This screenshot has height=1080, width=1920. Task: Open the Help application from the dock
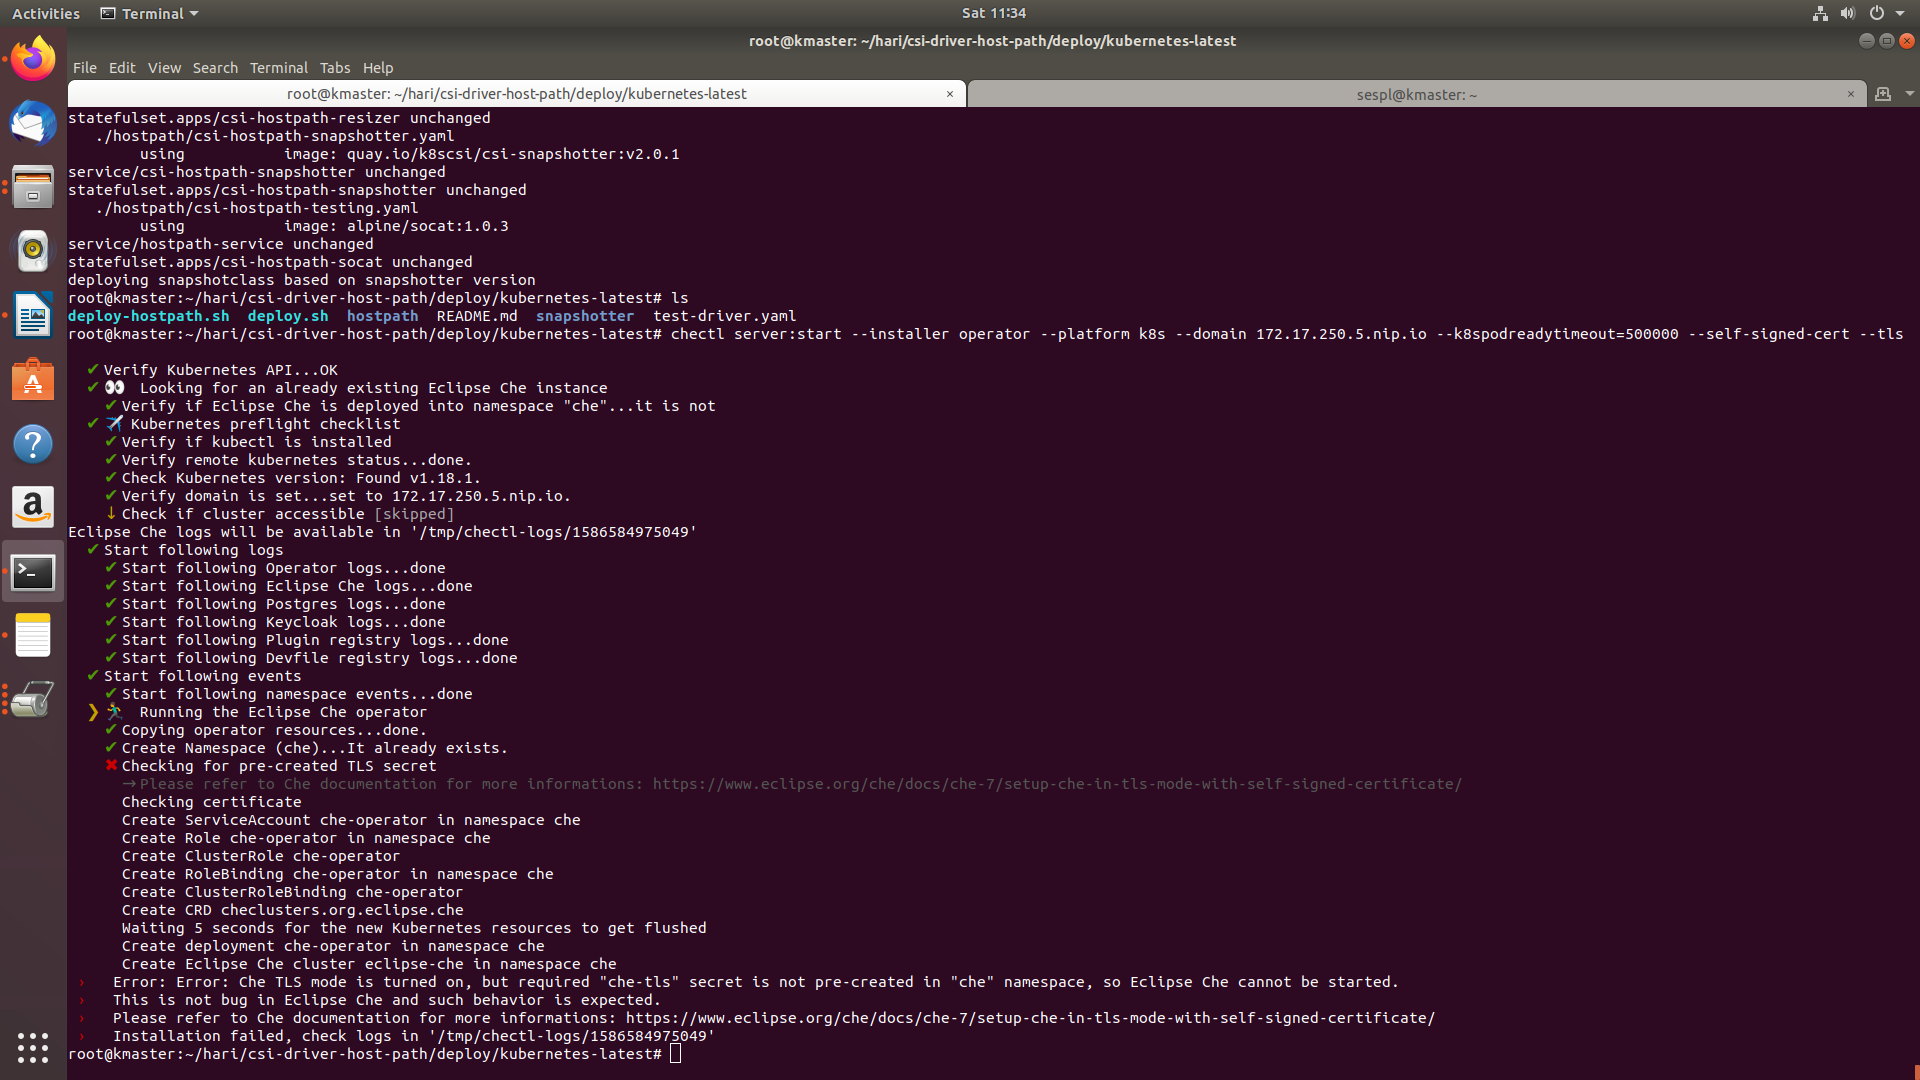tap(33, 443)
